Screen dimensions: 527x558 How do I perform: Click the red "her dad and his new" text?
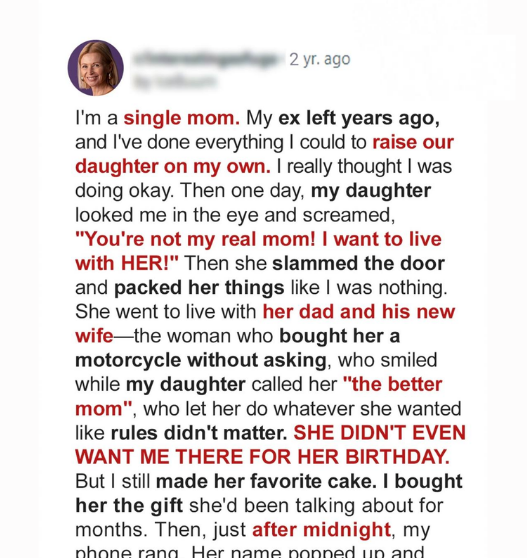pos(359,312)
